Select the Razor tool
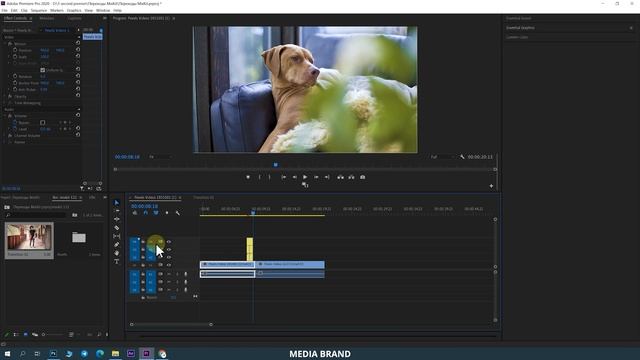640x360 pixels. pos(117,228)
